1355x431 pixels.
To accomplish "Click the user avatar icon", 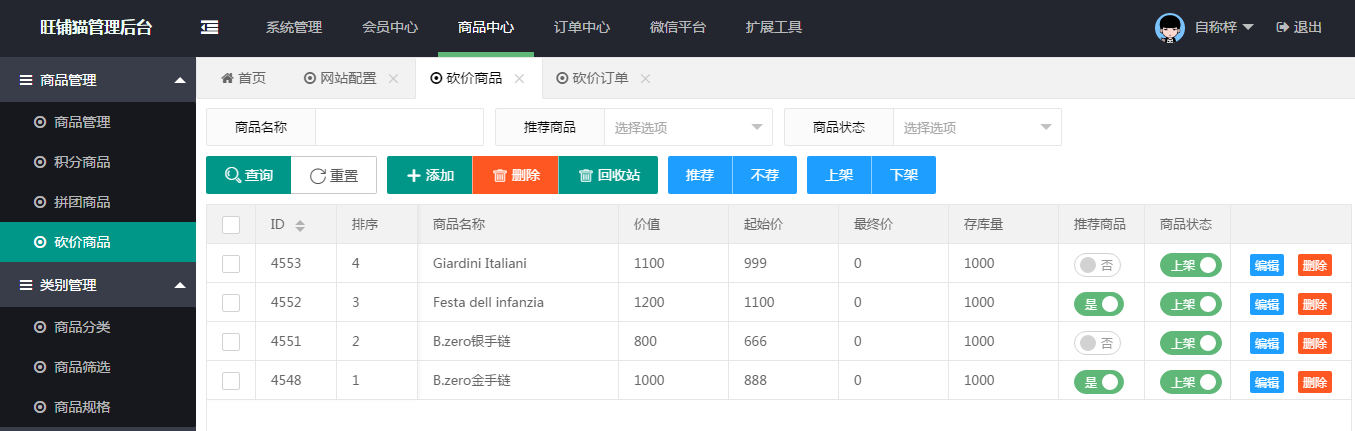I will [x=1170, y=28].
